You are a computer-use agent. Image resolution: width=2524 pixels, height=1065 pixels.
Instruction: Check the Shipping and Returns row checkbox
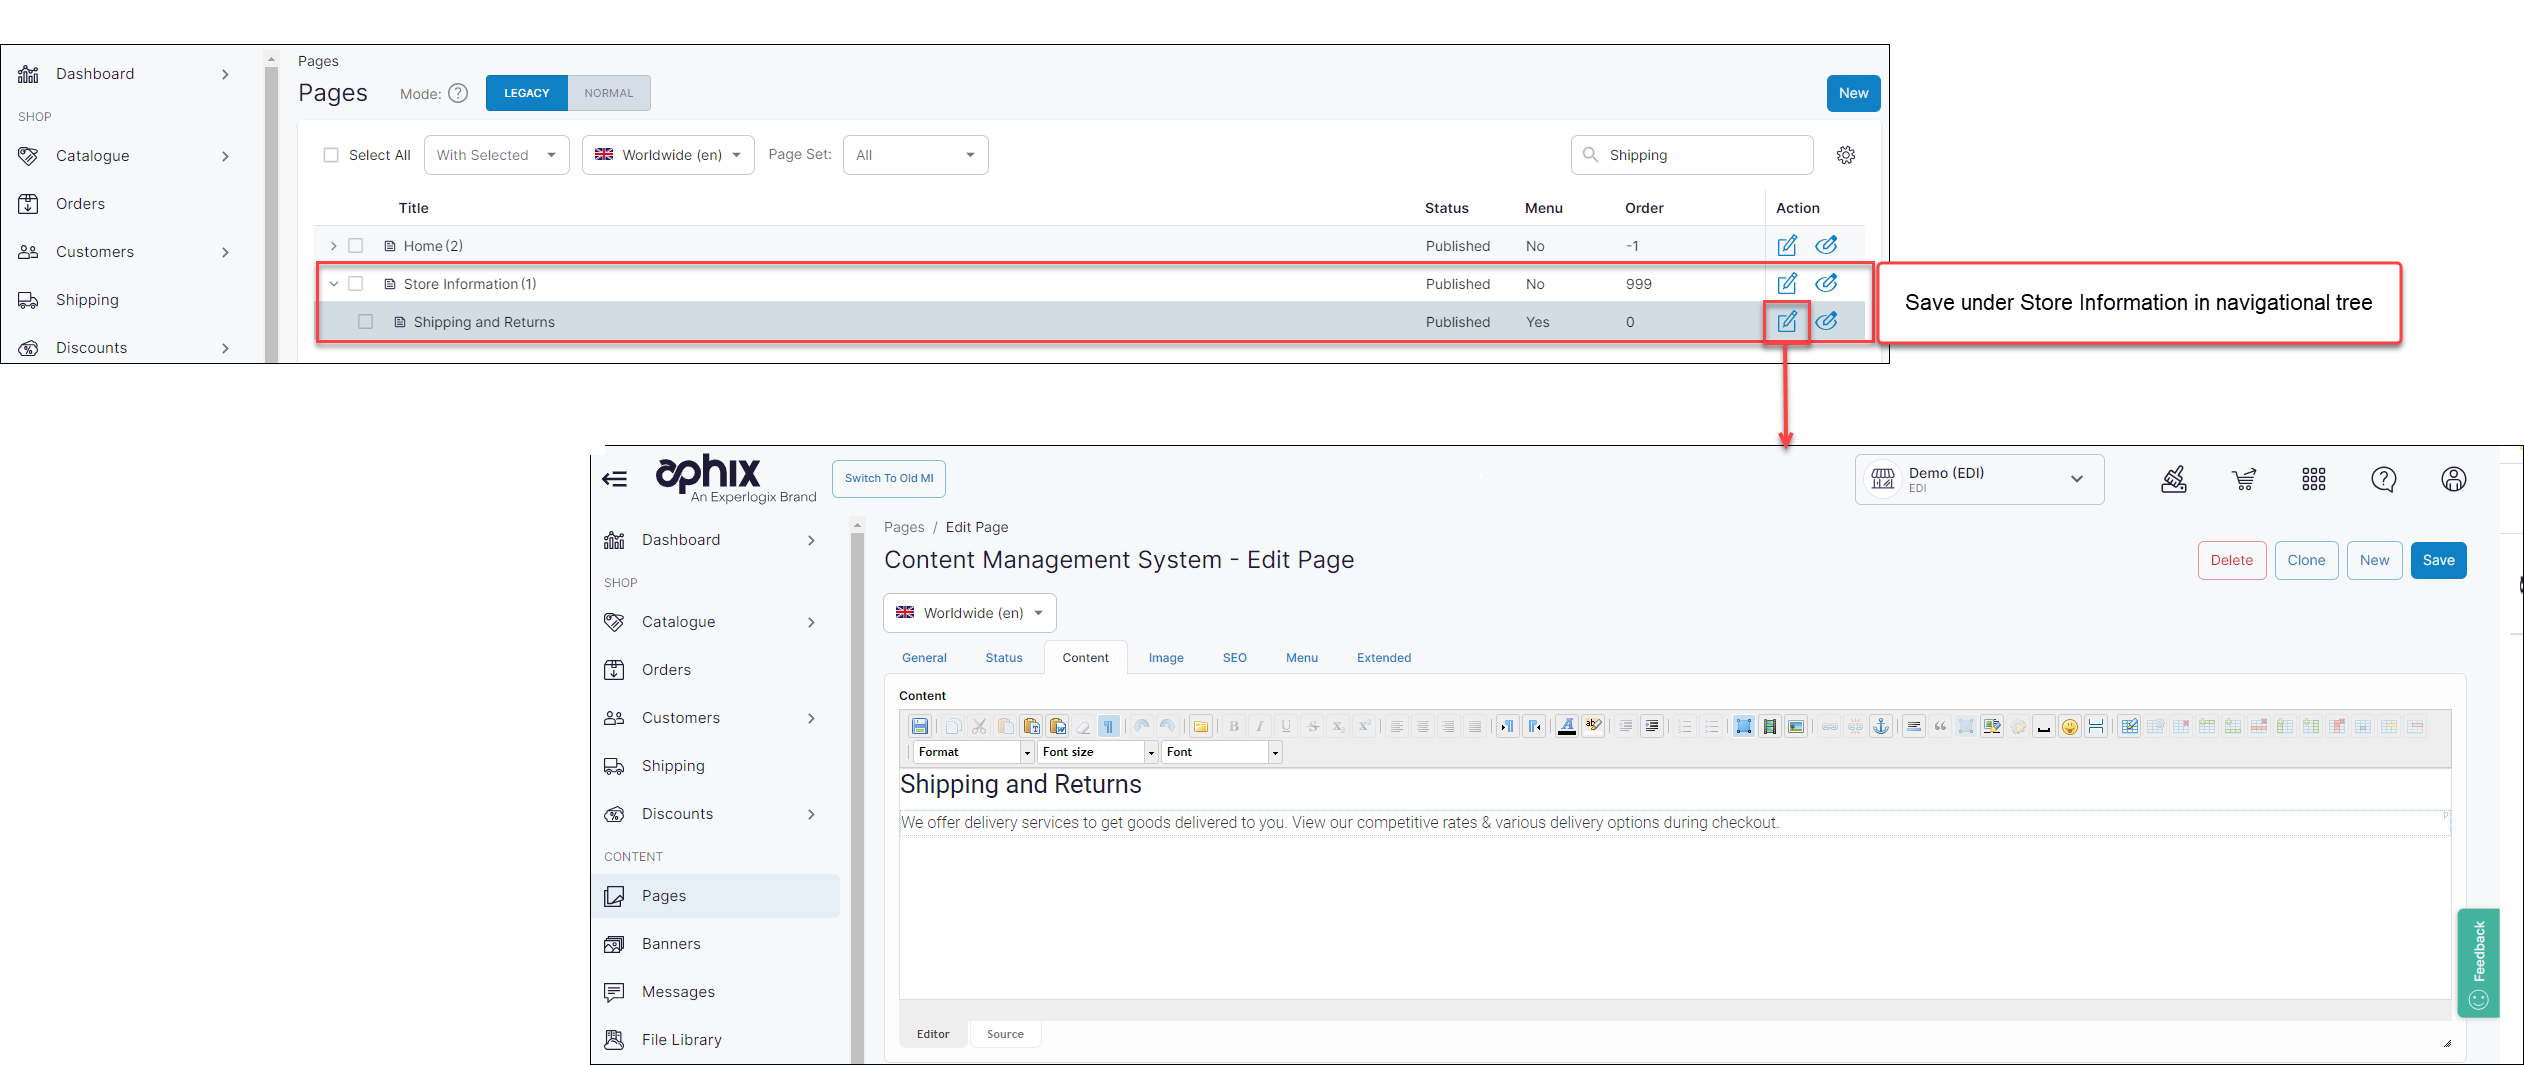point(366,322)
